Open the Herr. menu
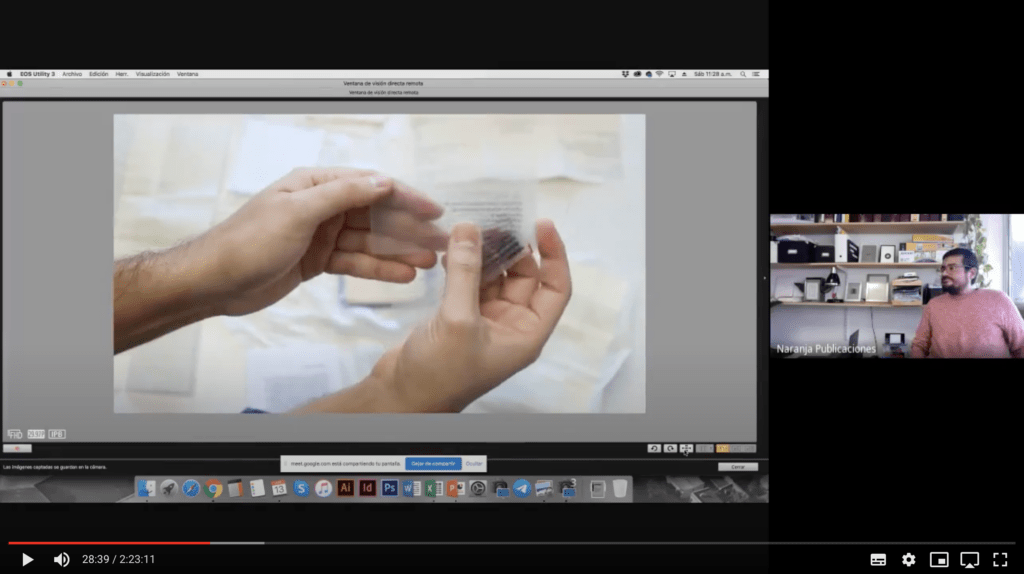 coord(122,74)
